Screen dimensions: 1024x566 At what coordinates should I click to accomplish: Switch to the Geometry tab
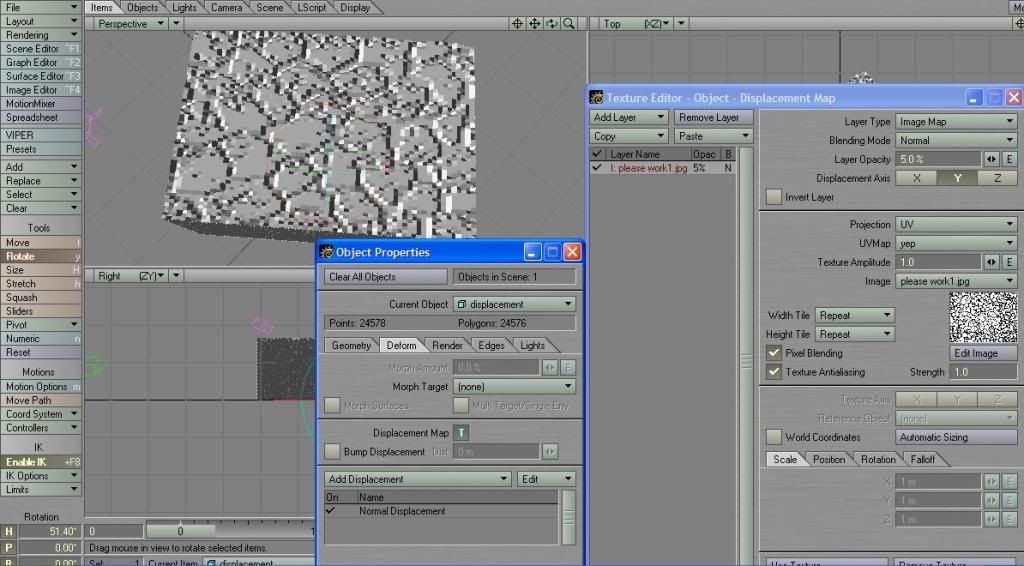pos(351,345)
